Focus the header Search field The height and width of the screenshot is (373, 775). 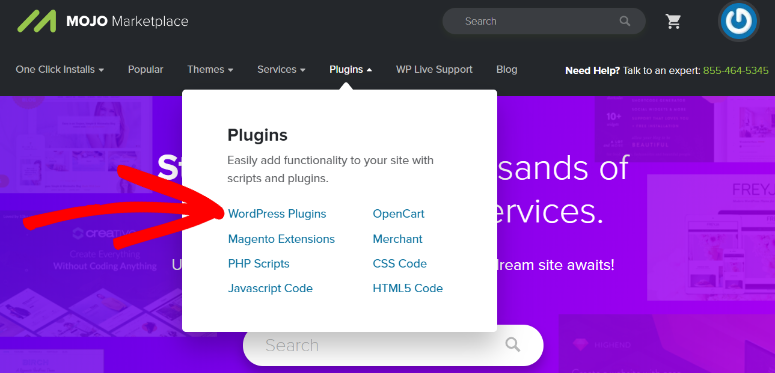(x=544, y=21)
